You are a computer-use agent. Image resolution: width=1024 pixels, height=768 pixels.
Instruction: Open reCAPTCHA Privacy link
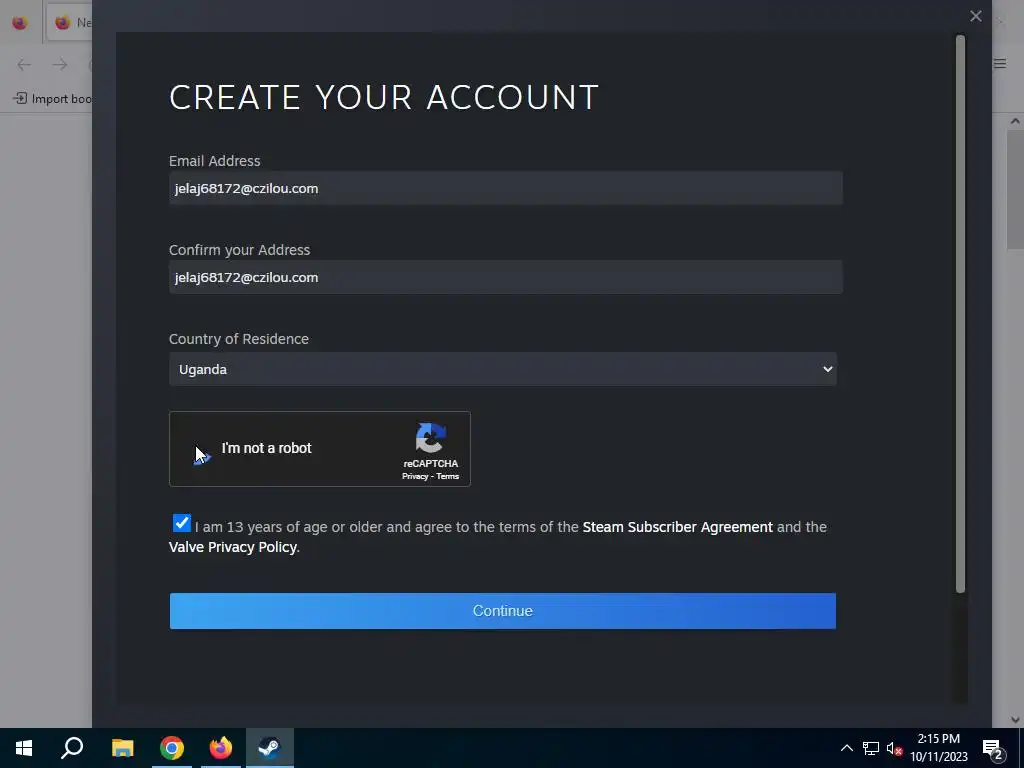point(415,476)
